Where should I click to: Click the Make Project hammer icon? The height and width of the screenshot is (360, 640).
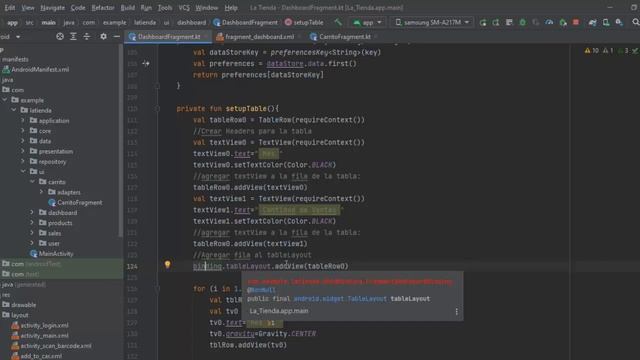tap(338, 22)
